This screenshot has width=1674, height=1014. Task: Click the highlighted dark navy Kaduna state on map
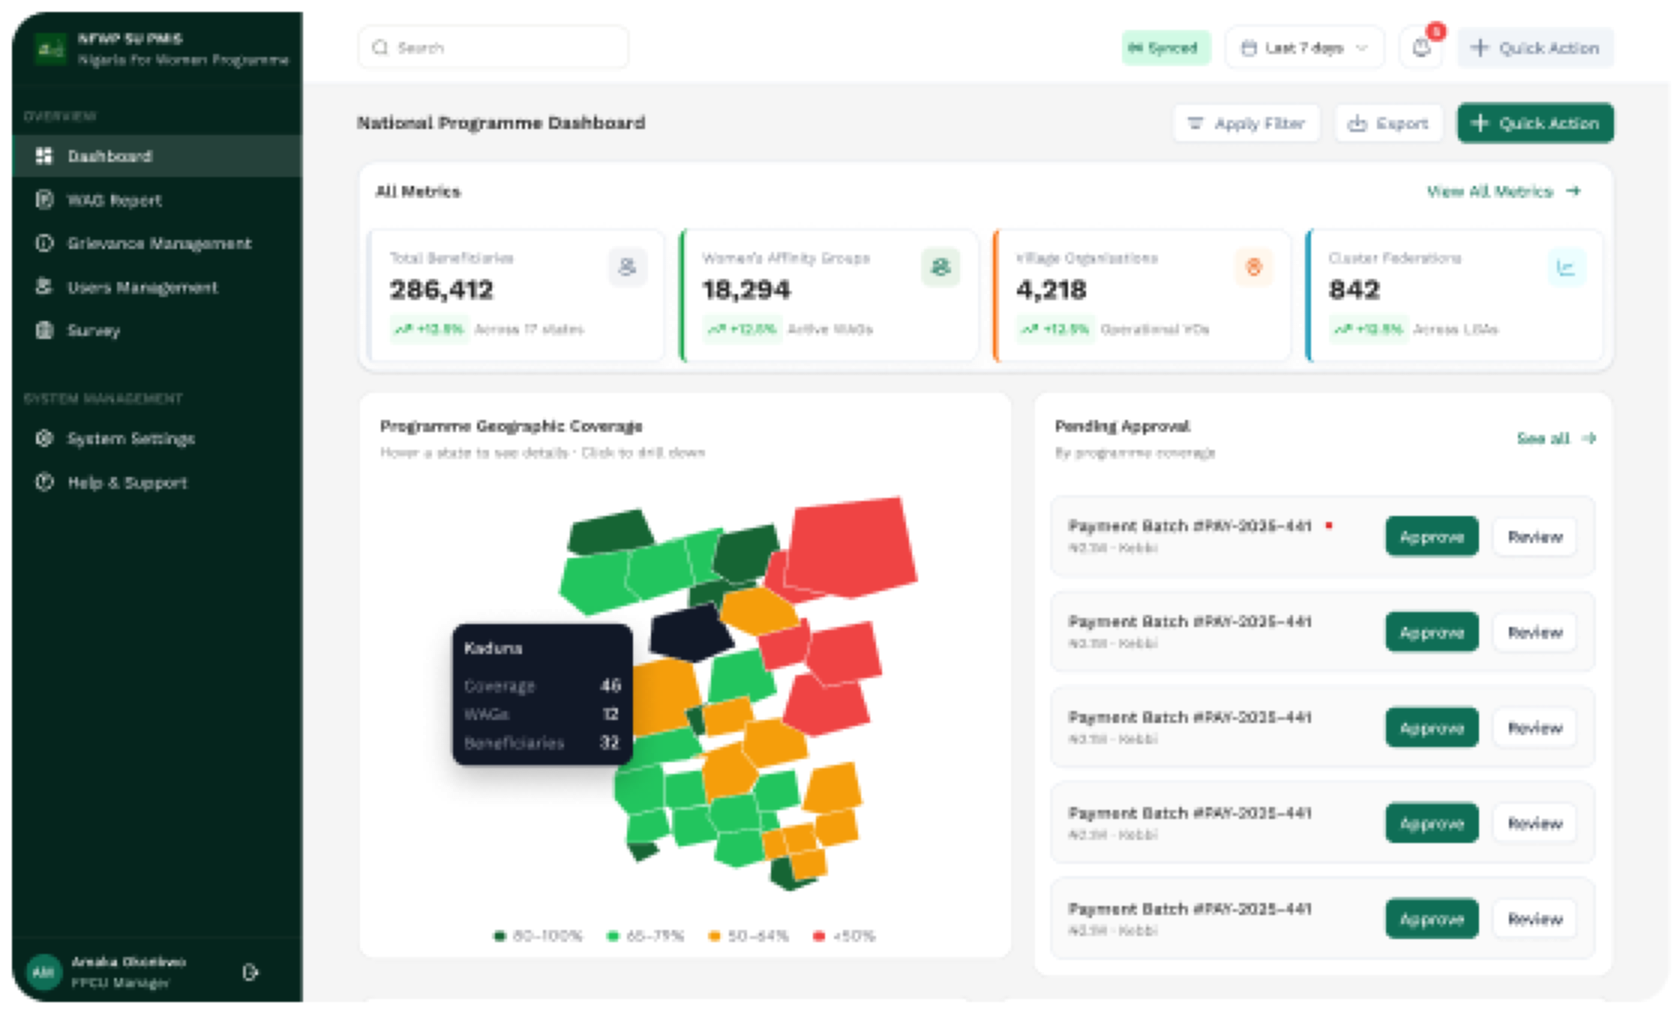[x=690, y=631]
